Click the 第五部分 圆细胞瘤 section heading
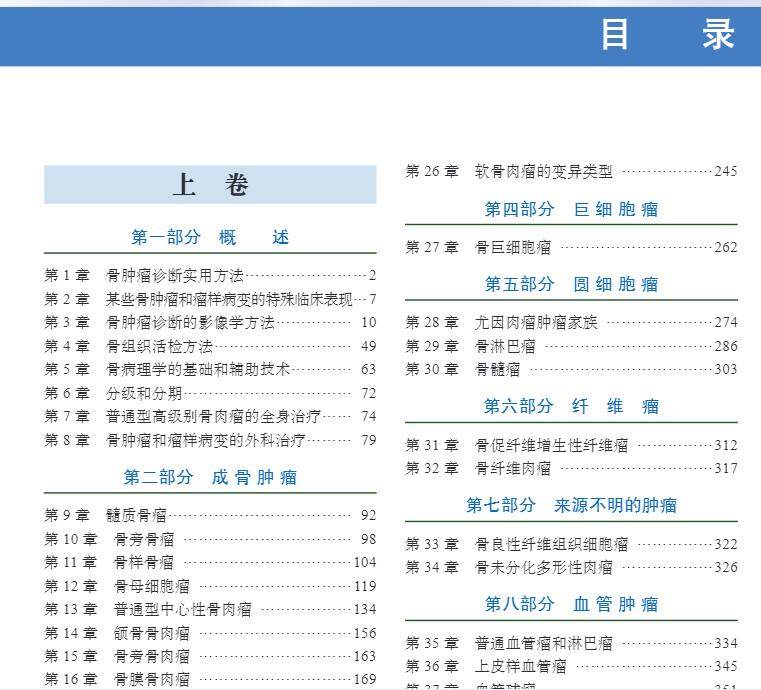This screenshot has width=761, height=690. coord(571,284)
